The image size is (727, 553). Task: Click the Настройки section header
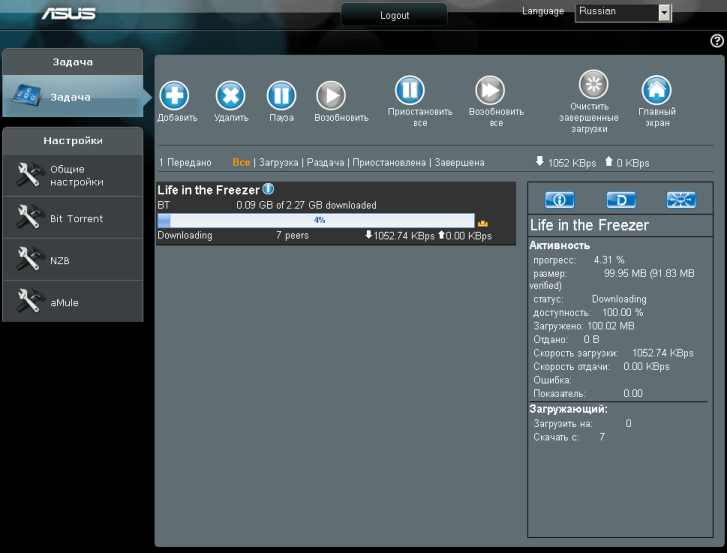tap(73, 140)
